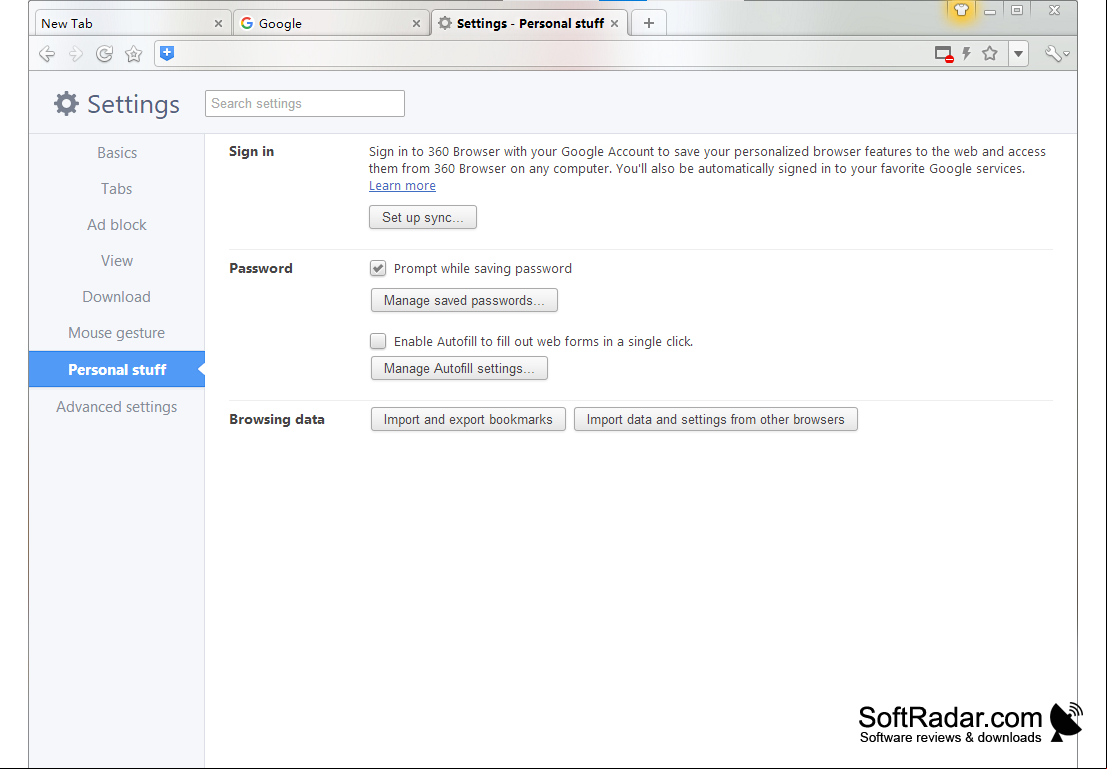Open the View settings section
The width and height of the screenshot is (1107, 769).
[x=116, y=261]
